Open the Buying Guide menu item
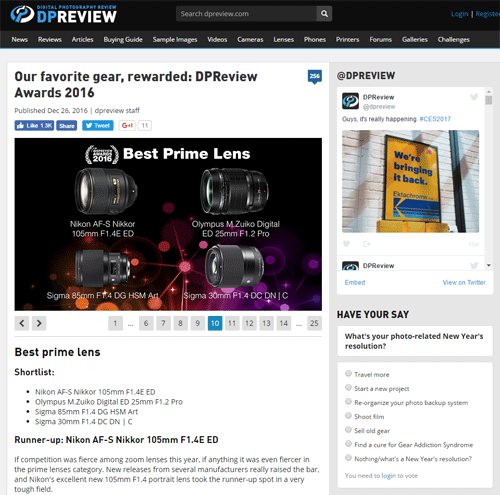This screenshot has height=495, width=500. 123,40
